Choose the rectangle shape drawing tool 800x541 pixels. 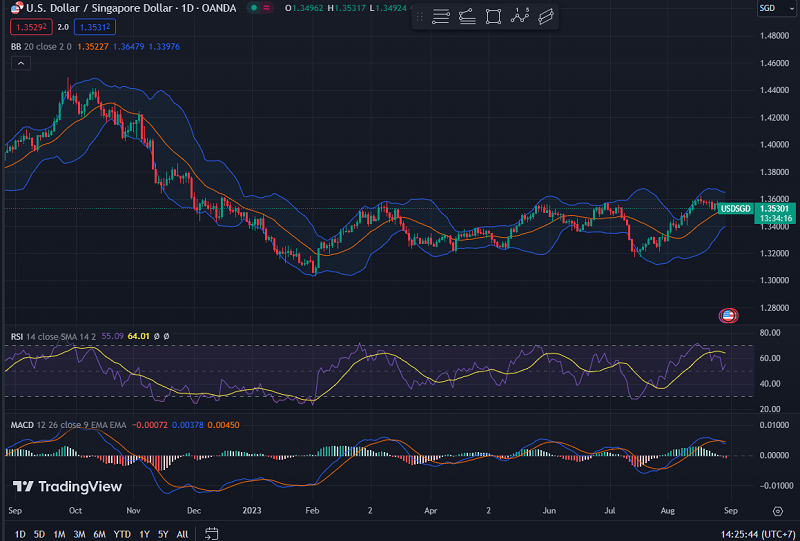click(494, 17)
